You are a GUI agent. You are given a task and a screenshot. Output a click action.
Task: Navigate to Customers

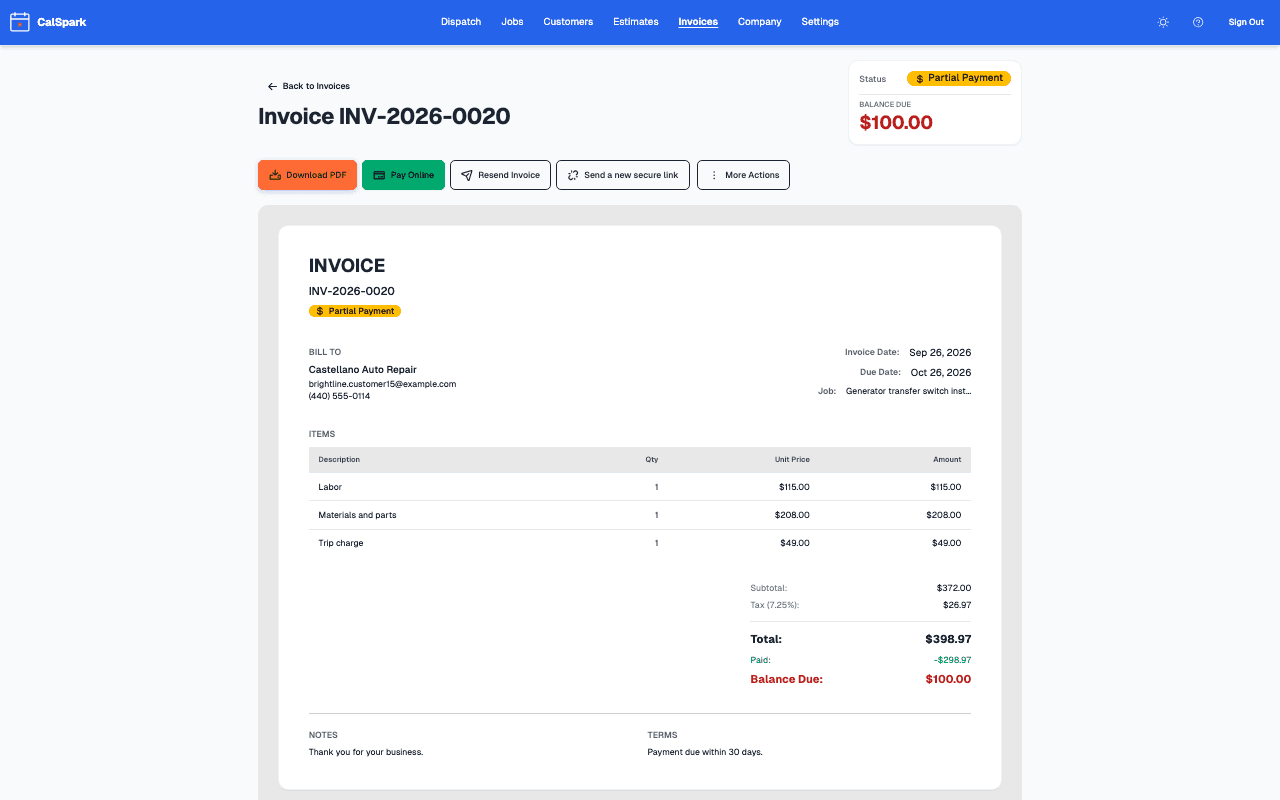568,22
